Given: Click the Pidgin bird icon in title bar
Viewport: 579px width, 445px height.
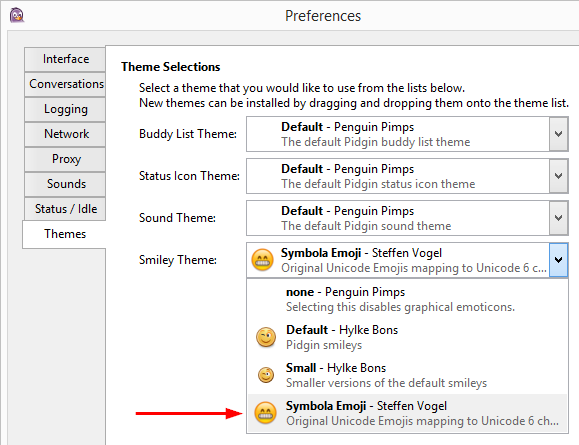Looking at the screenshot, I should [17, 15].
